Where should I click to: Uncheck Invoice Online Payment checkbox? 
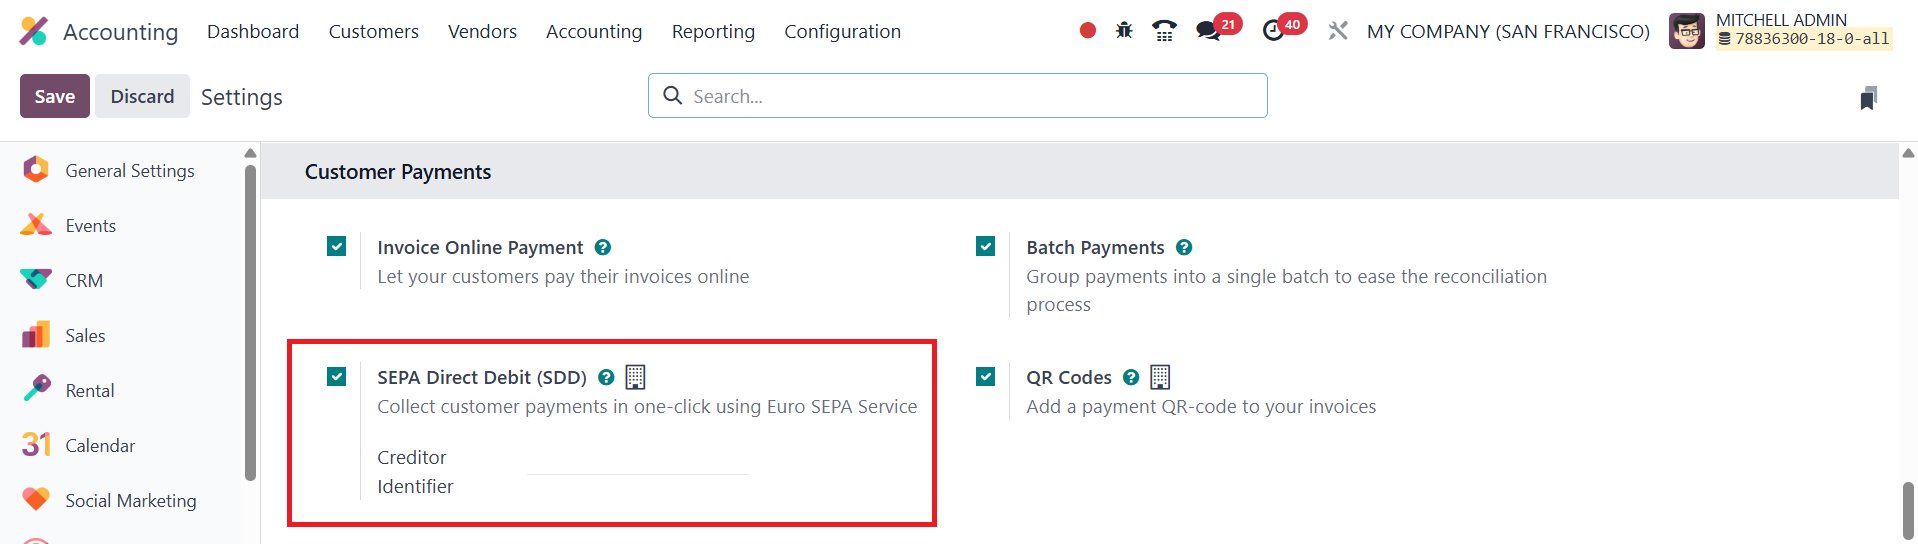point(337,246)
